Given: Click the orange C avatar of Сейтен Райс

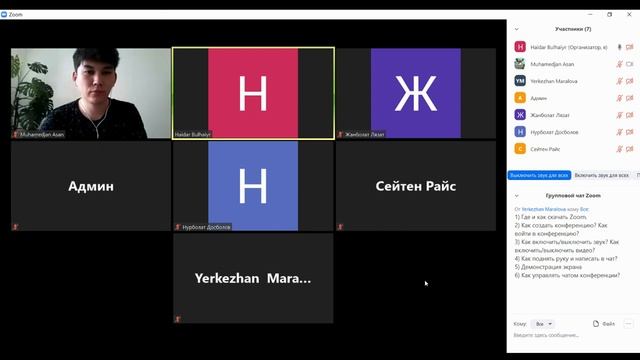Looking at the screenshot, I should pyautogui.click(x=520, y=149).
